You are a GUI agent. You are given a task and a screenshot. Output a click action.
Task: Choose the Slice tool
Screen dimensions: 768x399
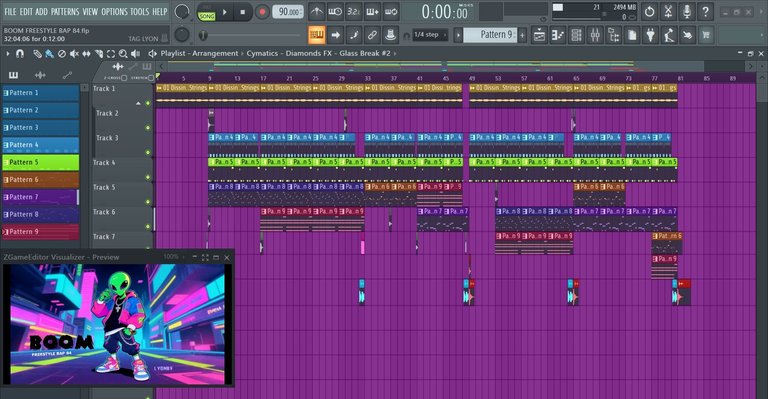coord(98,53)
